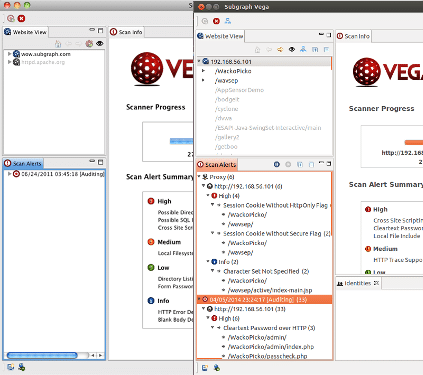423x375 pixels.
Task: Toggle the eye icon in right Website View toolbar
Action: tap(292, 50)
